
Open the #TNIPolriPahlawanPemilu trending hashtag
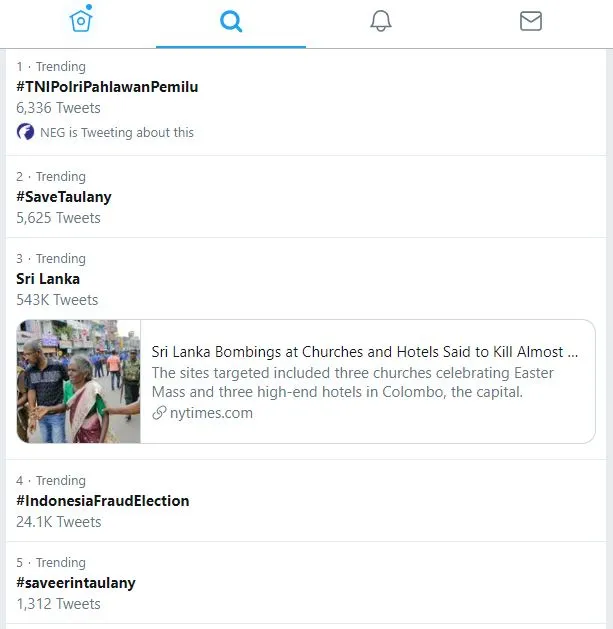point(107,87)
